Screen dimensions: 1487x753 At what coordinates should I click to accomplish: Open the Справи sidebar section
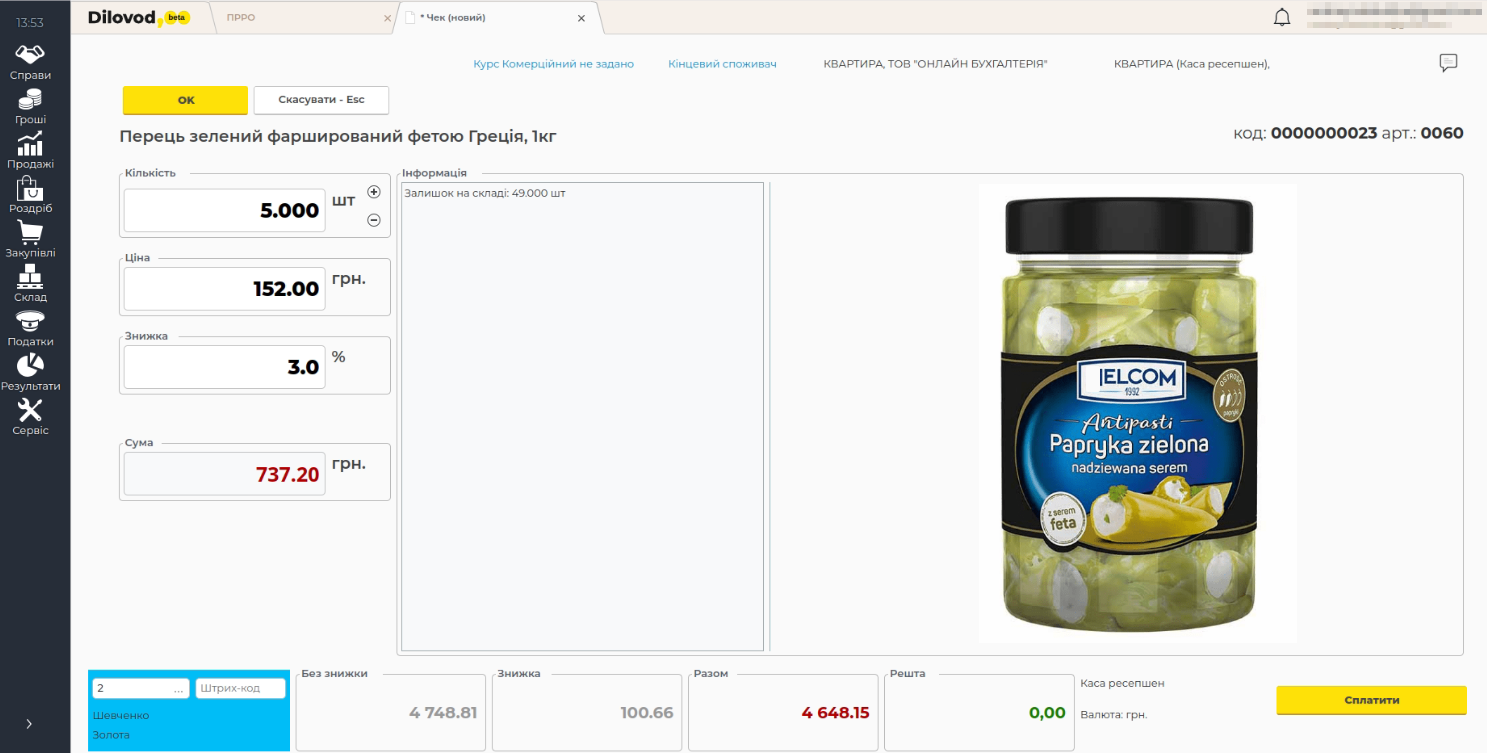pos(30,61)
